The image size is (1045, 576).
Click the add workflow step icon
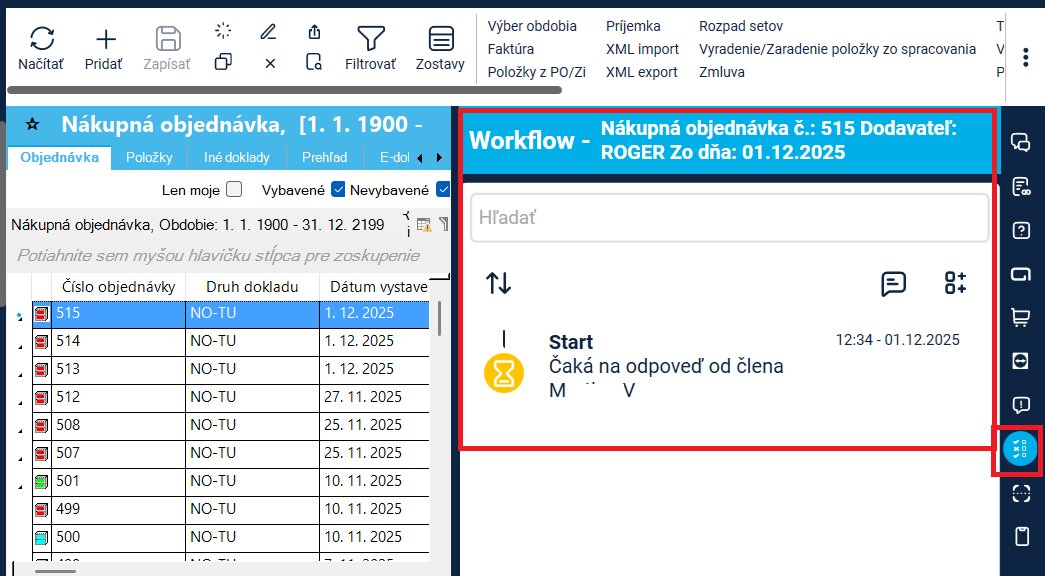tap(955, 283)
